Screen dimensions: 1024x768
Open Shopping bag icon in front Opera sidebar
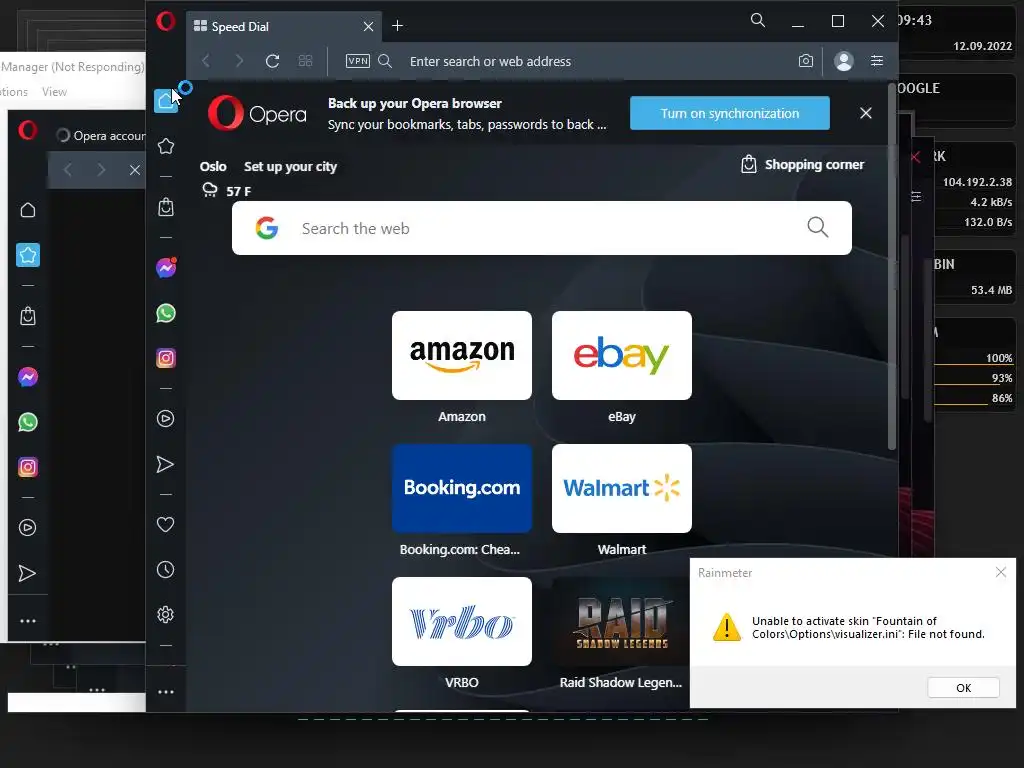pyautogui.click(x=166, y=207)
